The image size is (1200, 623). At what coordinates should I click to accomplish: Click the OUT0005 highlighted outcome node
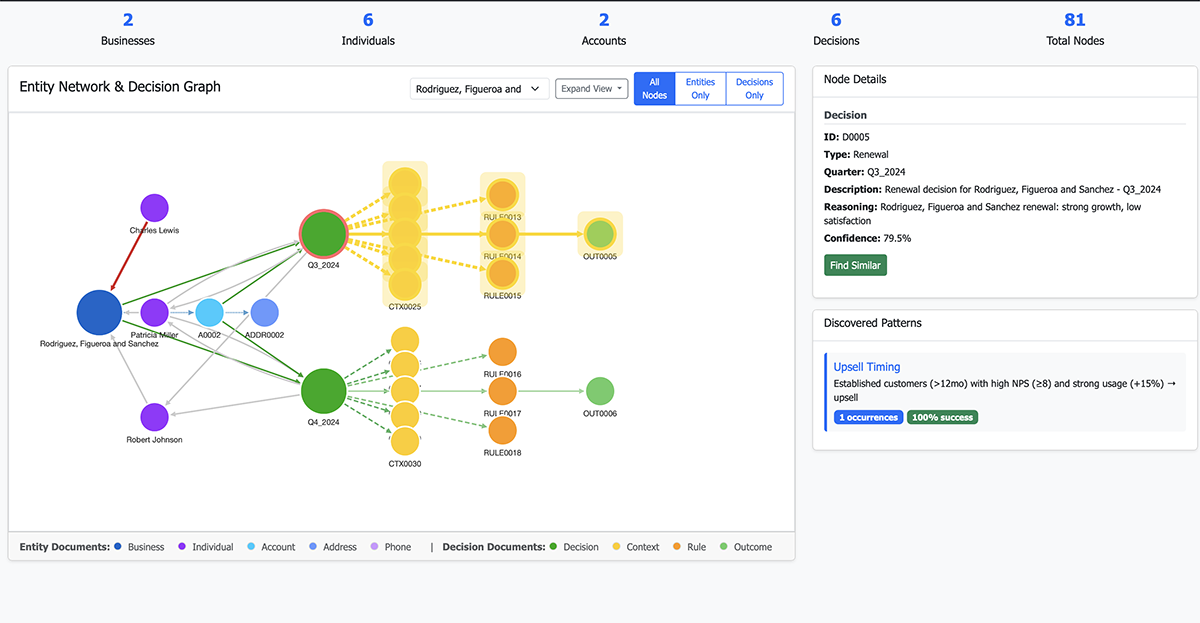(599, 234)
